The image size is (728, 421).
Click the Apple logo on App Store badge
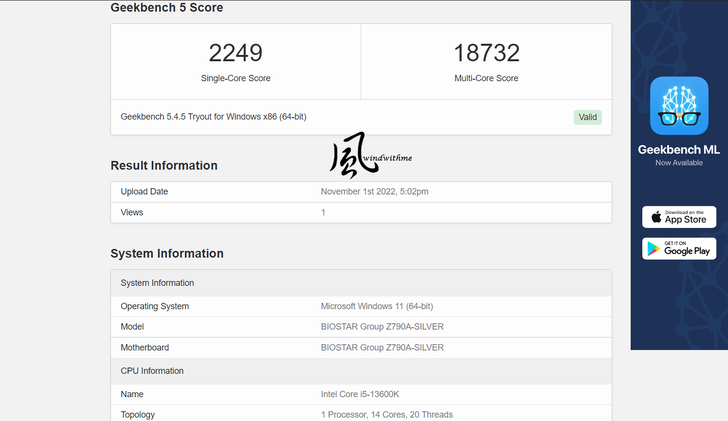point(656,217)
